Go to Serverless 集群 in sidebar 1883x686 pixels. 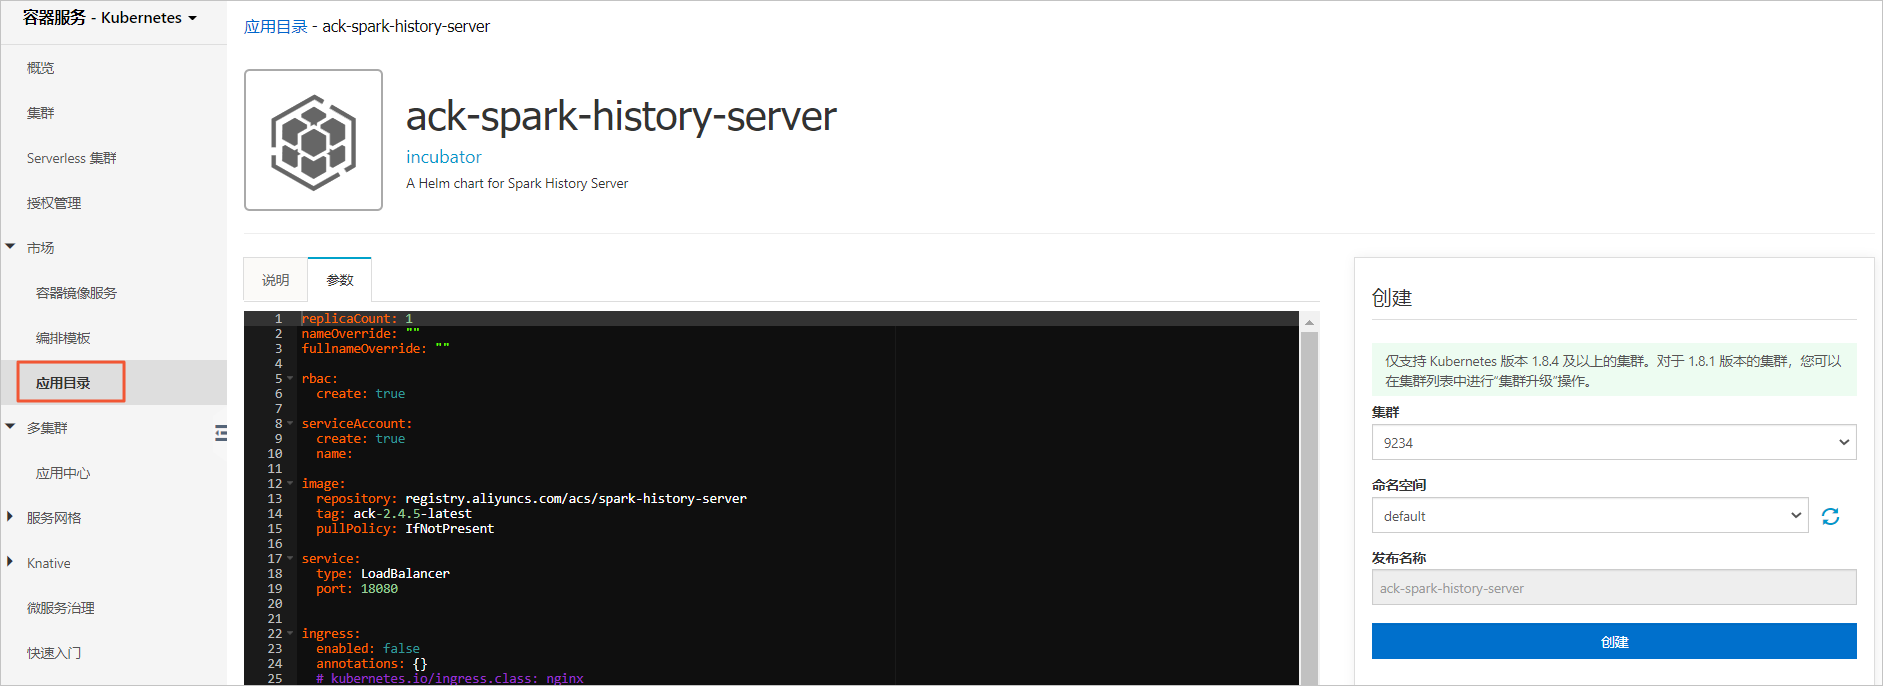coord(72,158)
